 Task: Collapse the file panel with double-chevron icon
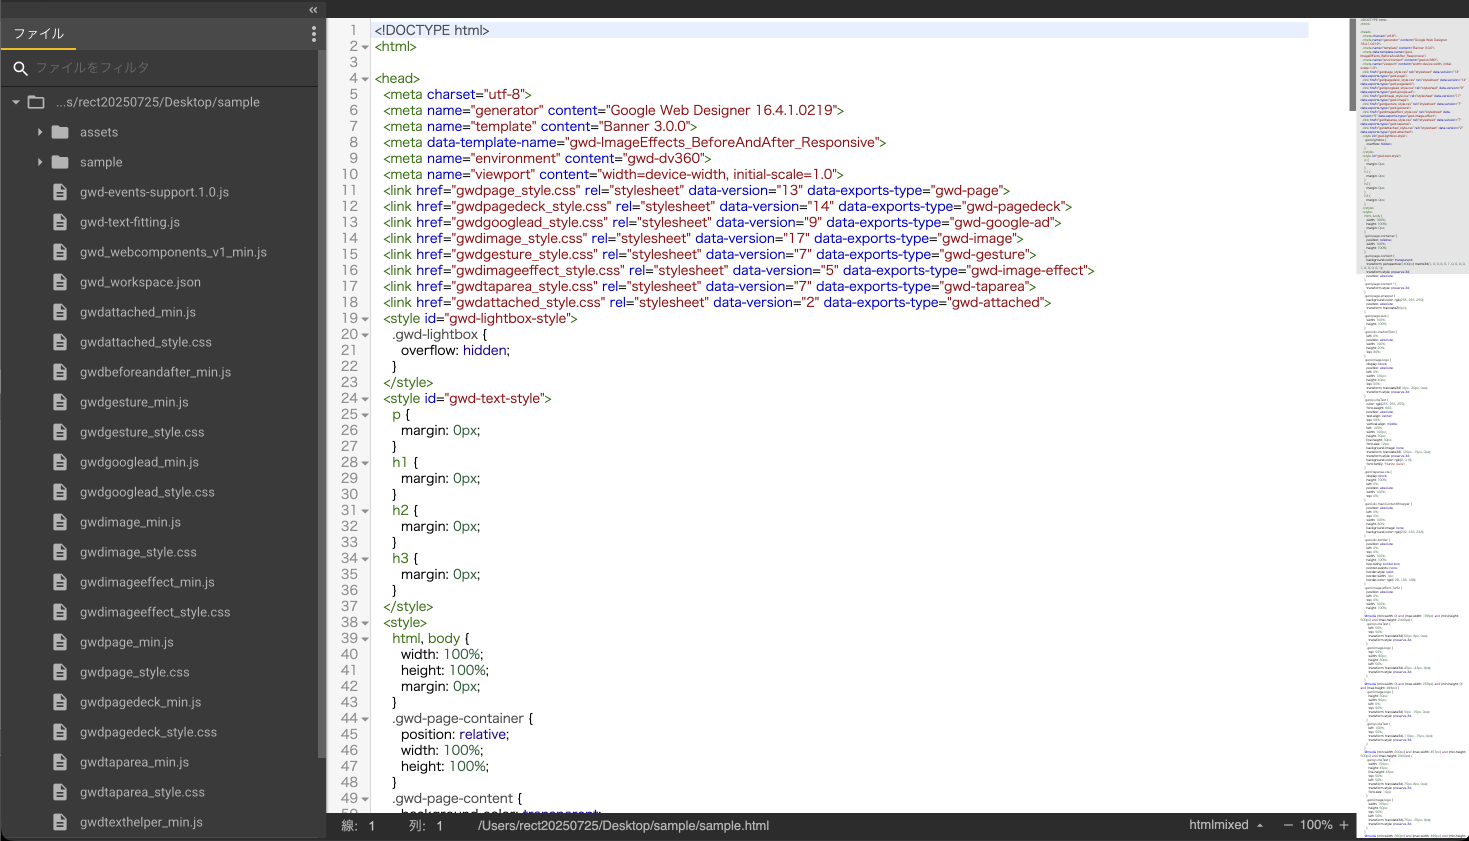coord(313,10)
